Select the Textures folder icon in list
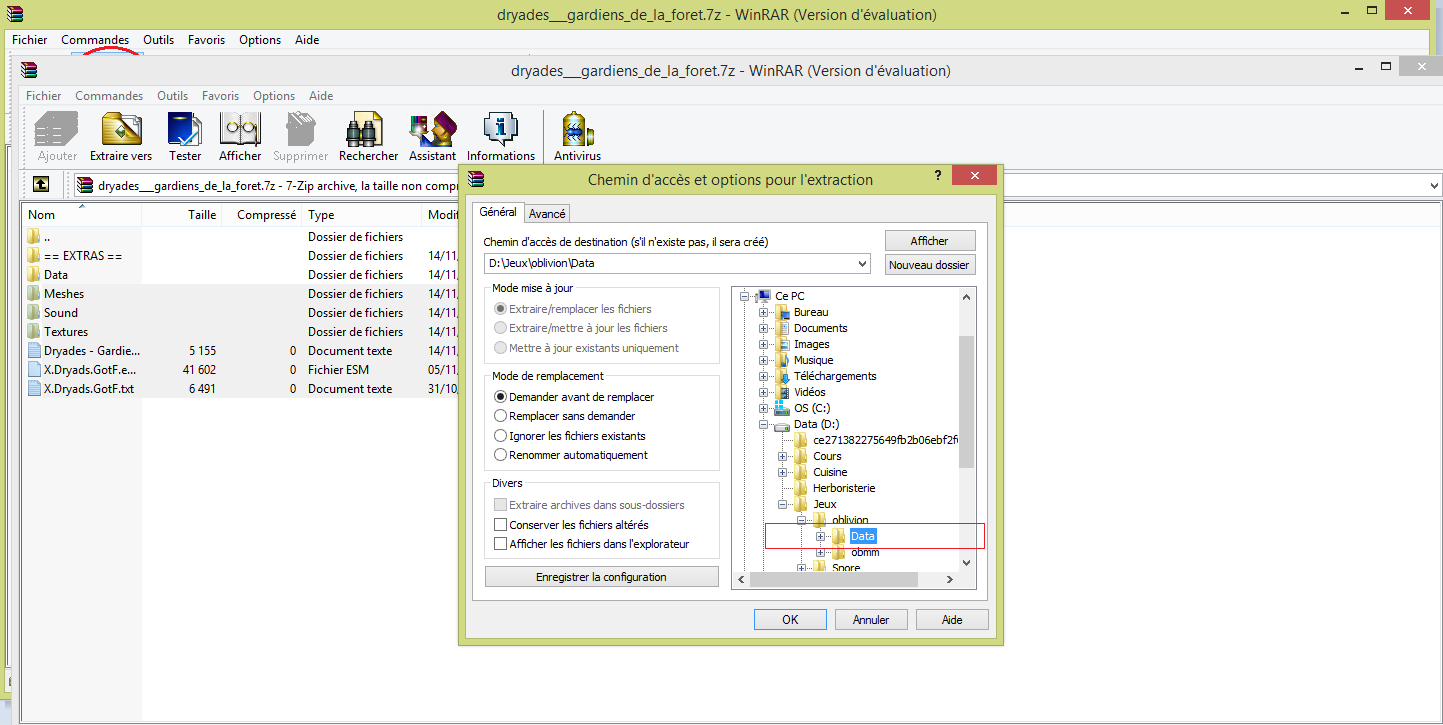 (34, 332)
